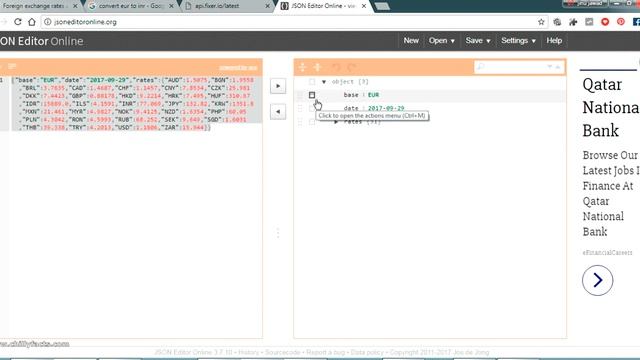The height and width of the screenshot is (360, 640).
Task: Open the Save dropdown menu
Action: 478,41
